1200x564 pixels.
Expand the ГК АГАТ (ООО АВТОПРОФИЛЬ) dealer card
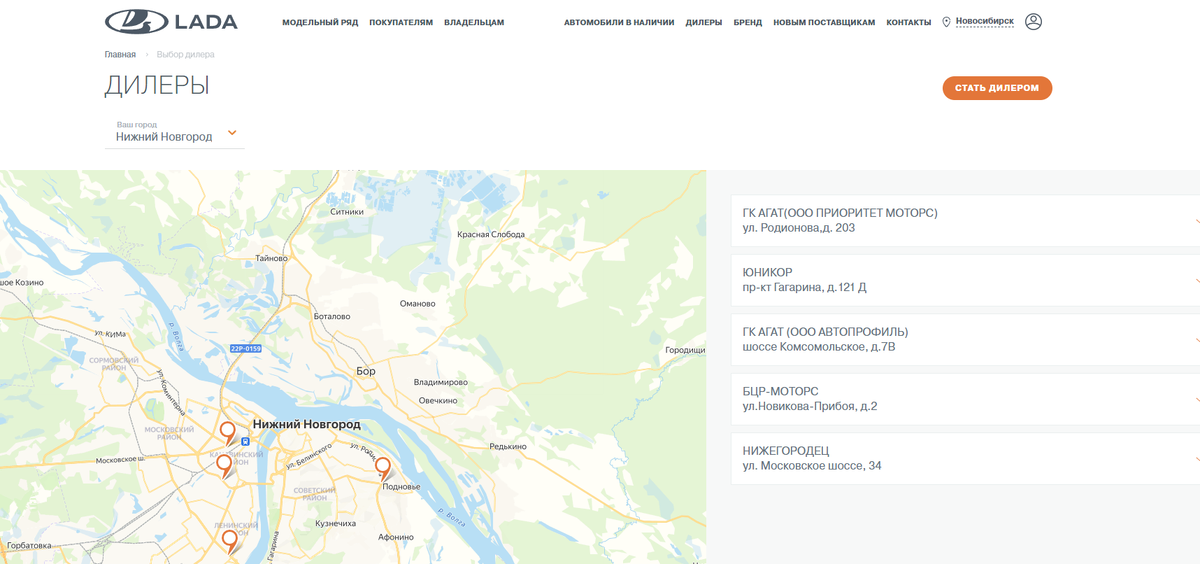click(965, 339)
